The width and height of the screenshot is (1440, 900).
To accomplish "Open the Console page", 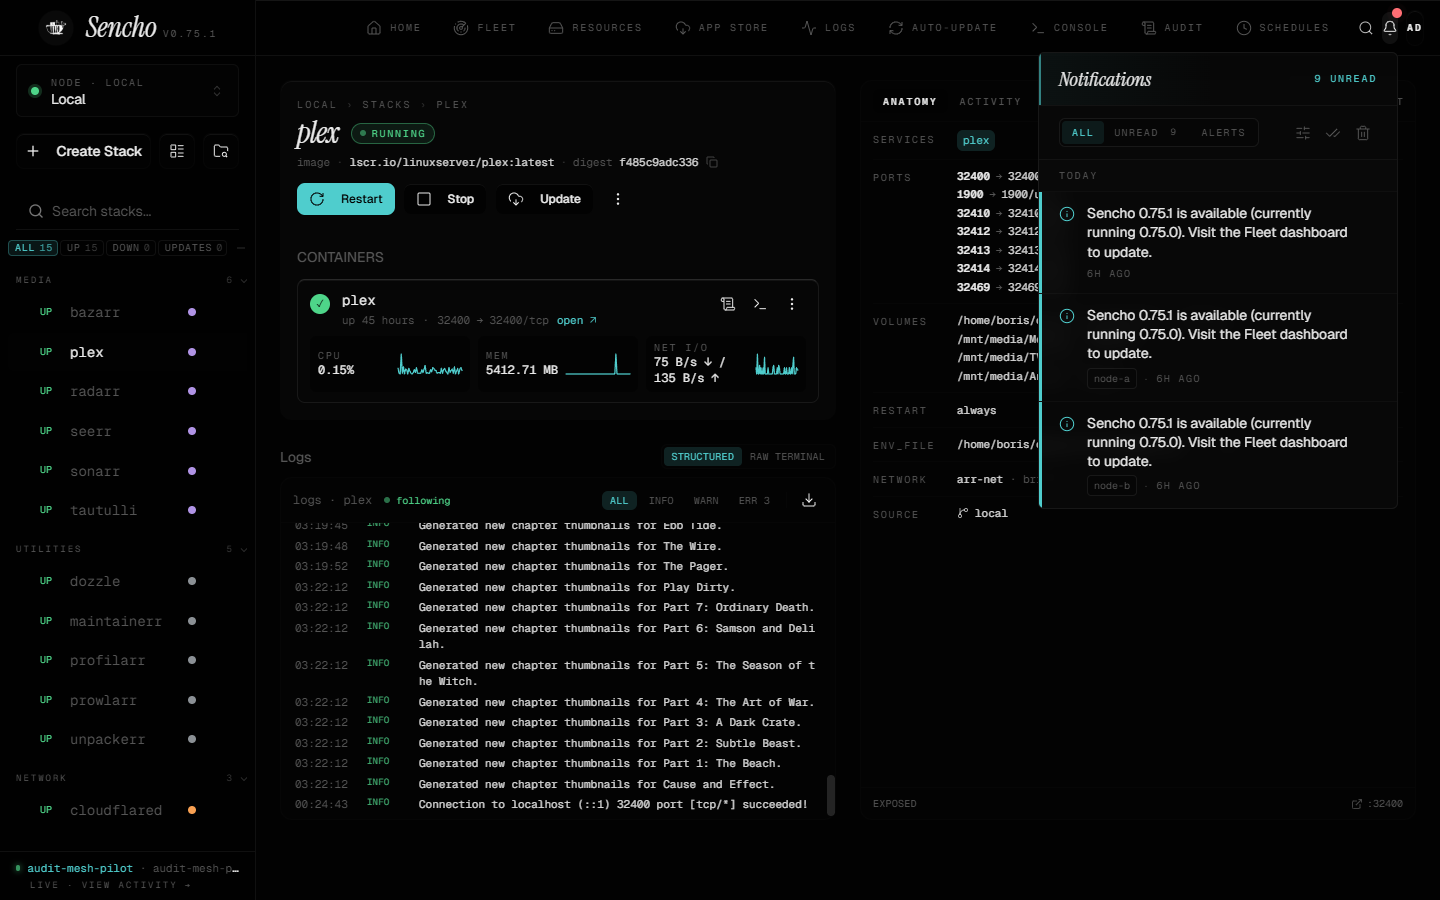I will click(1069, 28).
